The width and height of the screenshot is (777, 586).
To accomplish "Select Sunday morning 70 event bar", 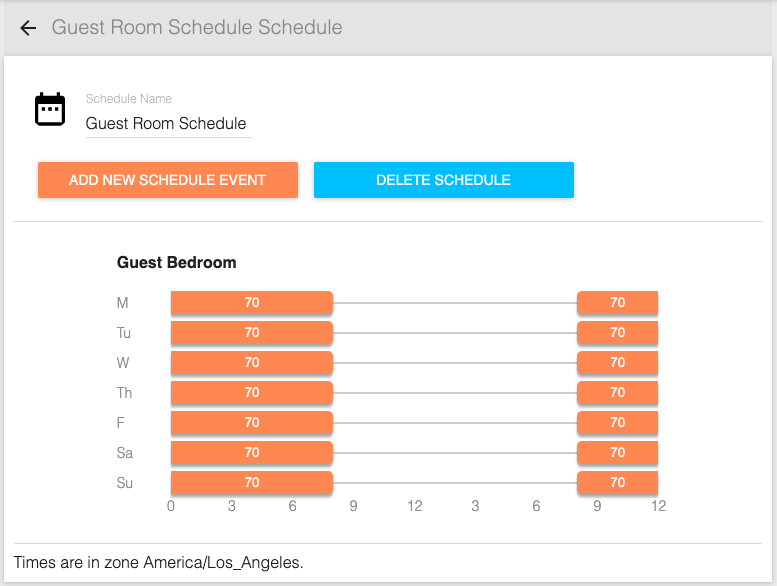I will [x=252, y=482].
